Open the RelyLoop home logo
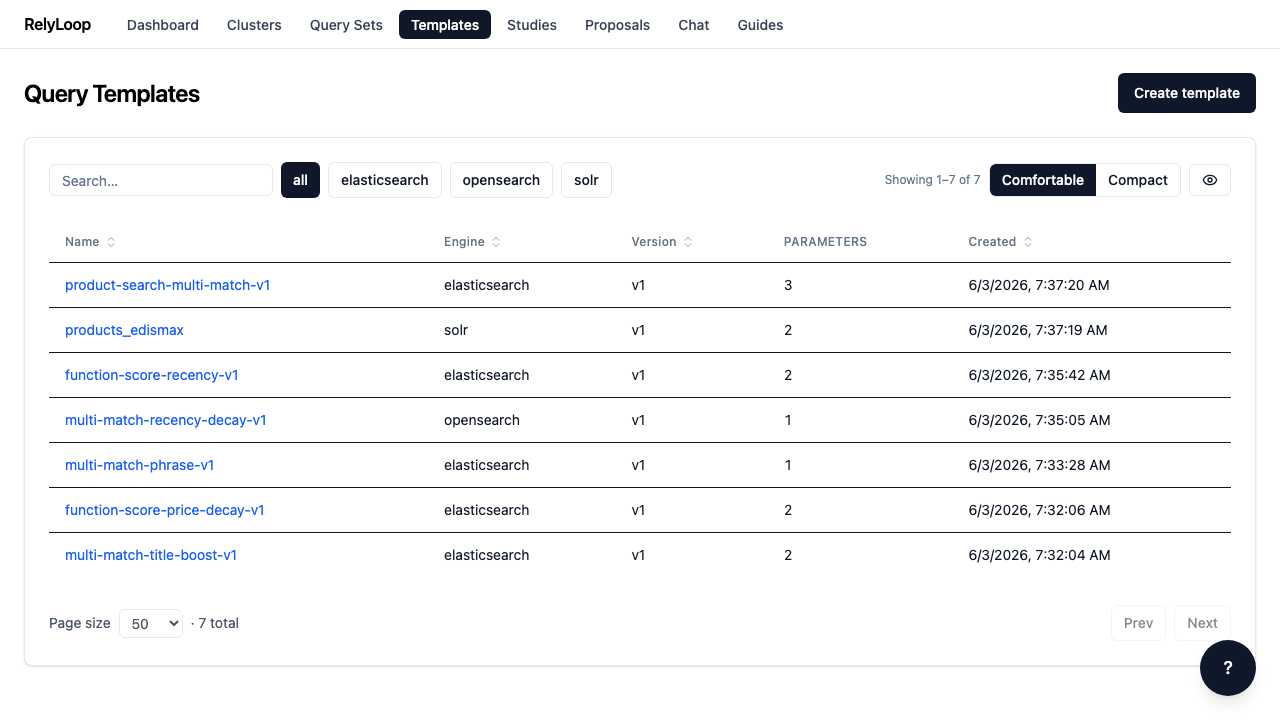This screenshot has width=1280, height=720. 57,25
